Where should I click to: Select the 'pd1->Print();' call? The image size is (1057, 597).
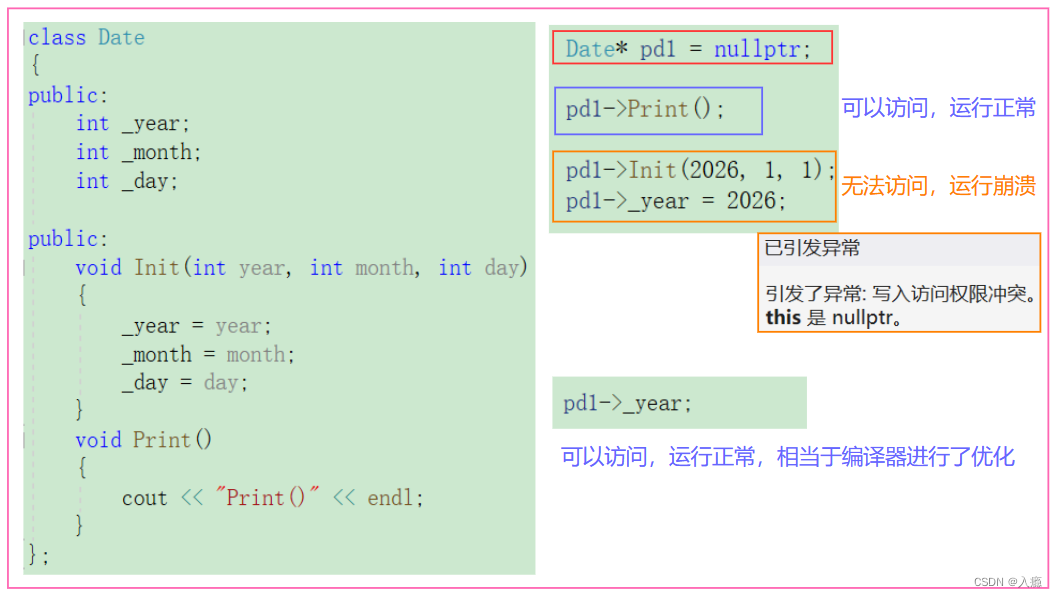coord(645,109)
